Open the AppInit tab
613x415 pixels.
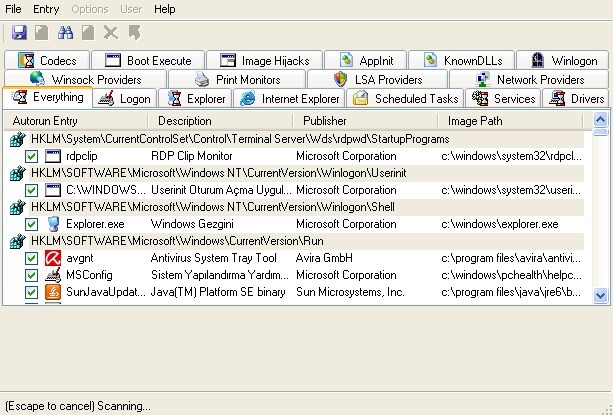click(366, 60)
